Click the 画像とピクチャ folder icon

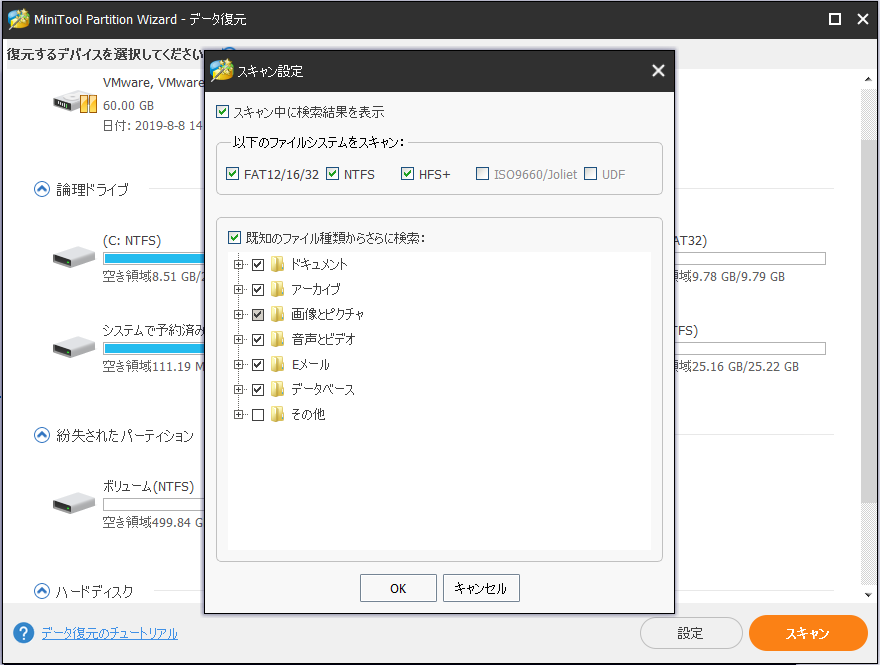pyautogui.click(x=277, y=314)
